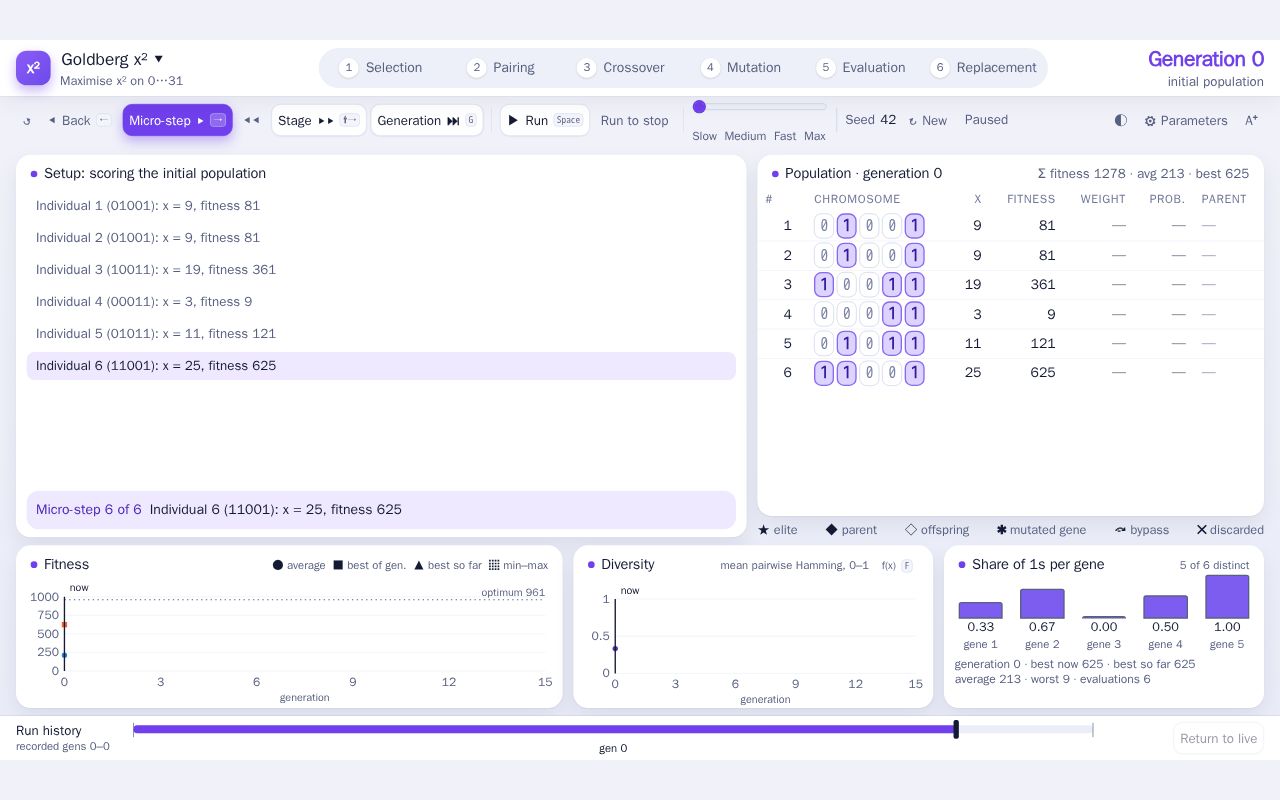Image resolution: width=1280 pixels, height=800 pixels.
Task: Go to the Crossover stage tab
Action: click(621, 68)
